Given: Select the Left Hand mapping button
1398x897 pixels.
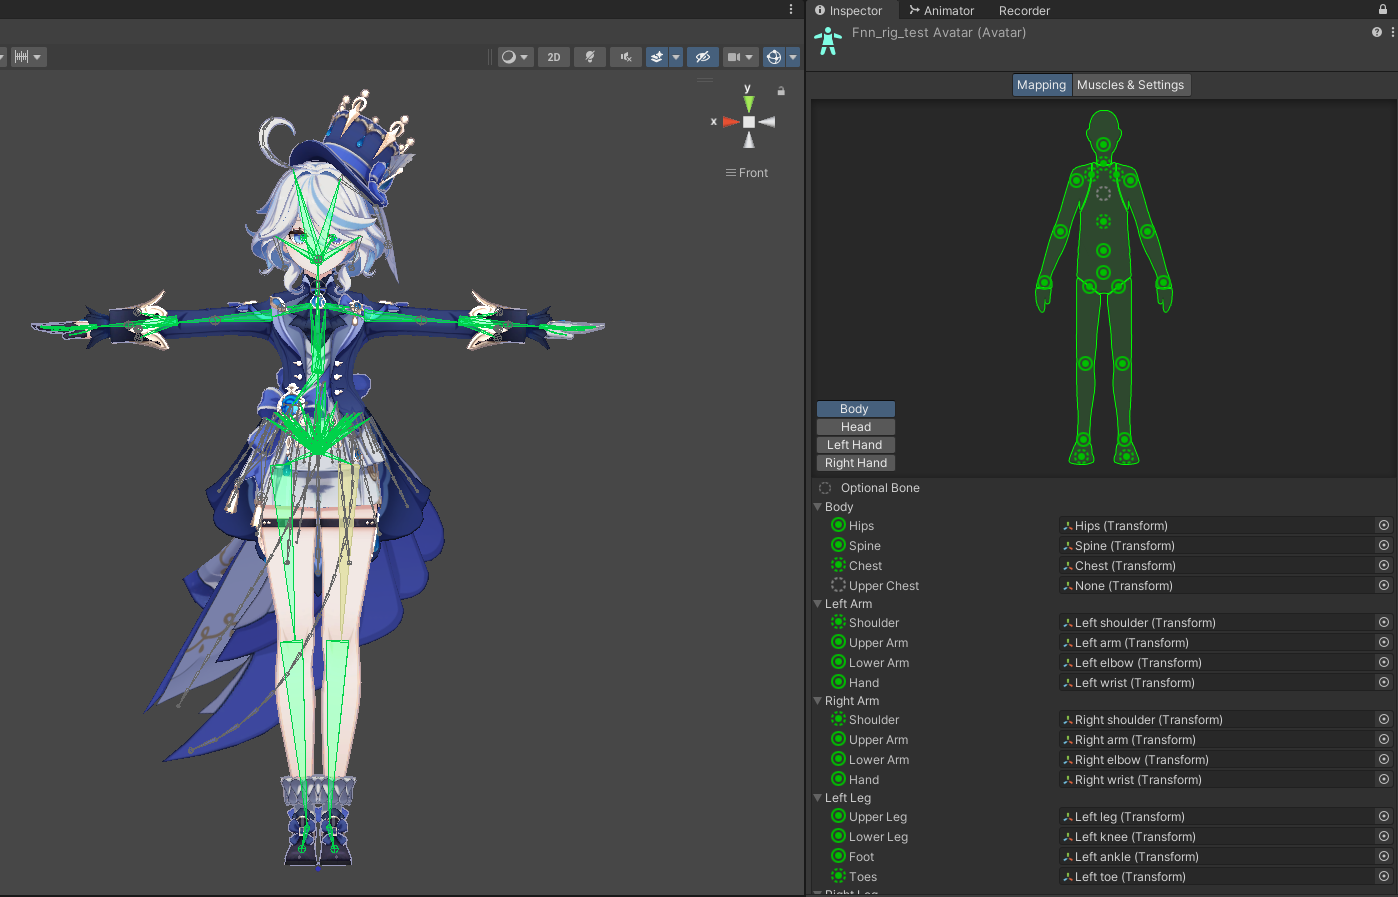Looking at the screenshot, I should coord(855,445).
